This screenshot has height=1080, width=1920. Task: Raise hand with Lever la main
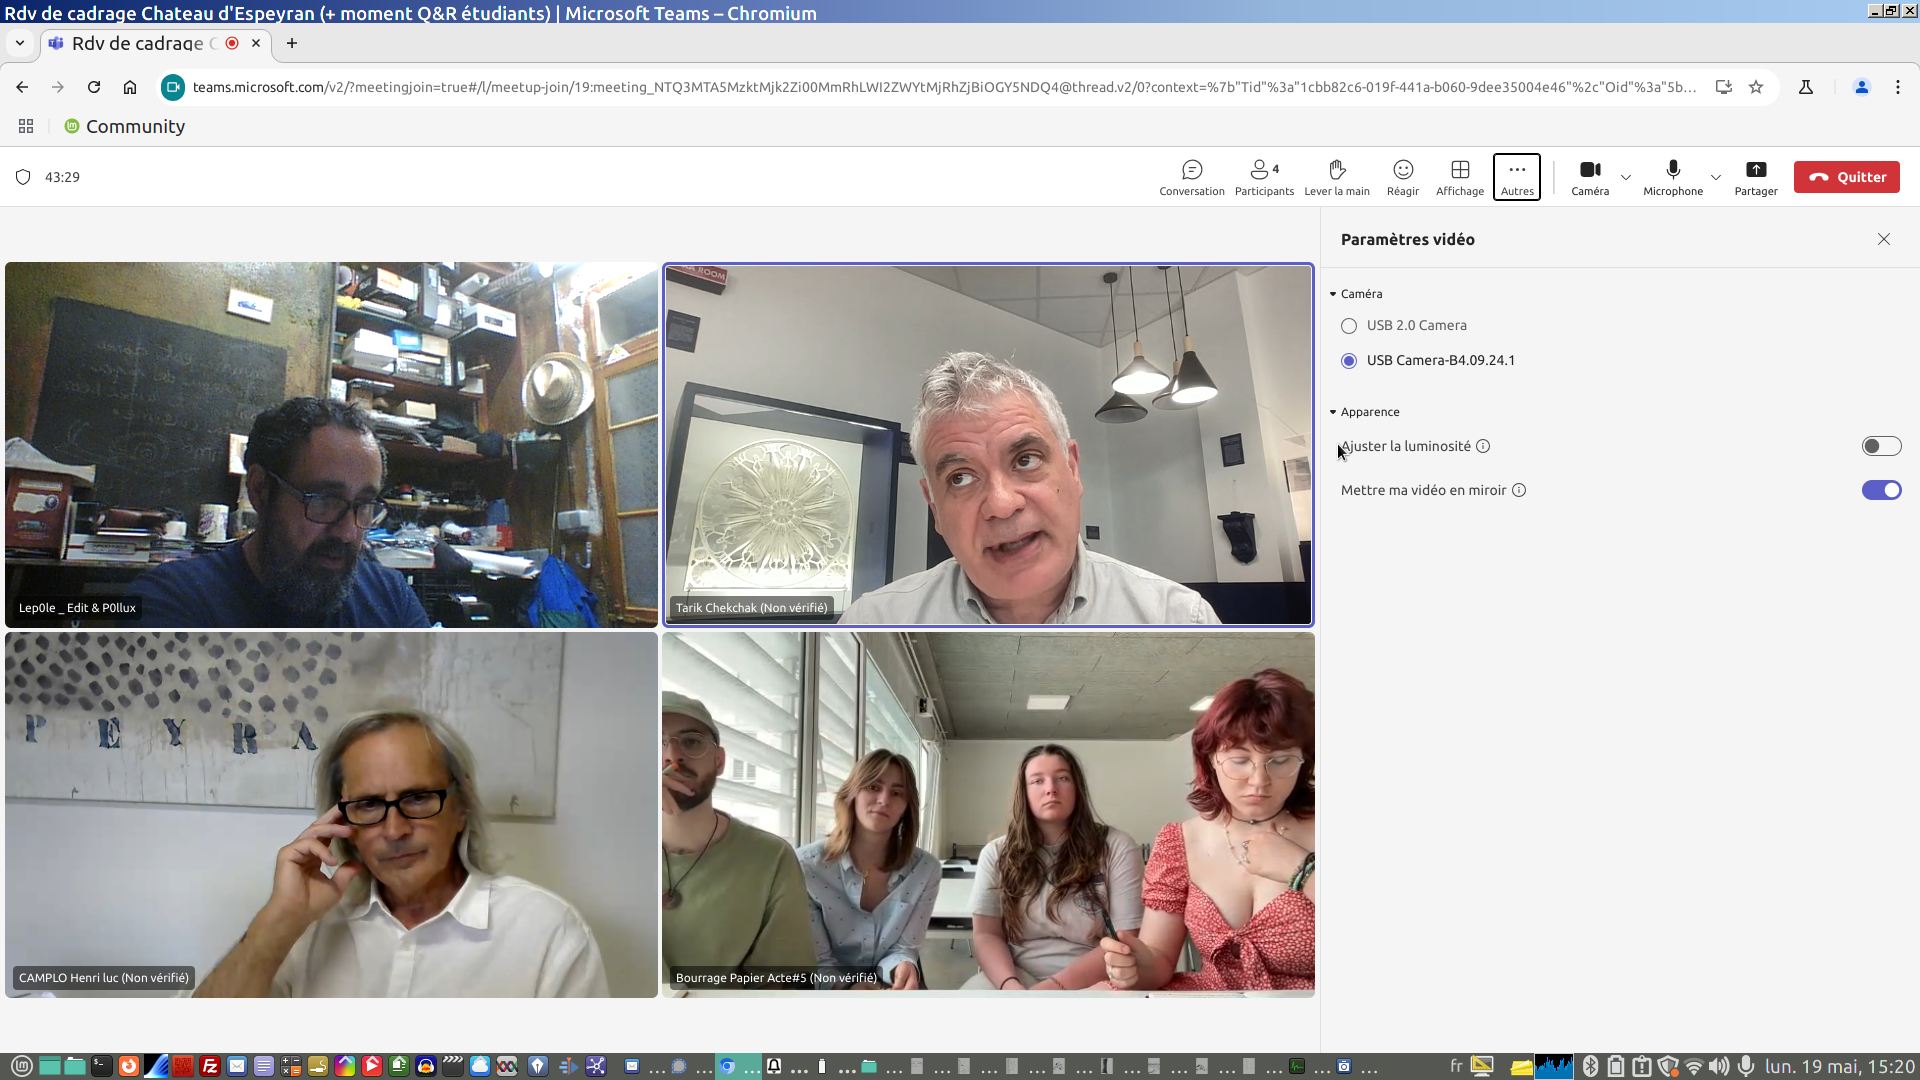(1336, 177)
